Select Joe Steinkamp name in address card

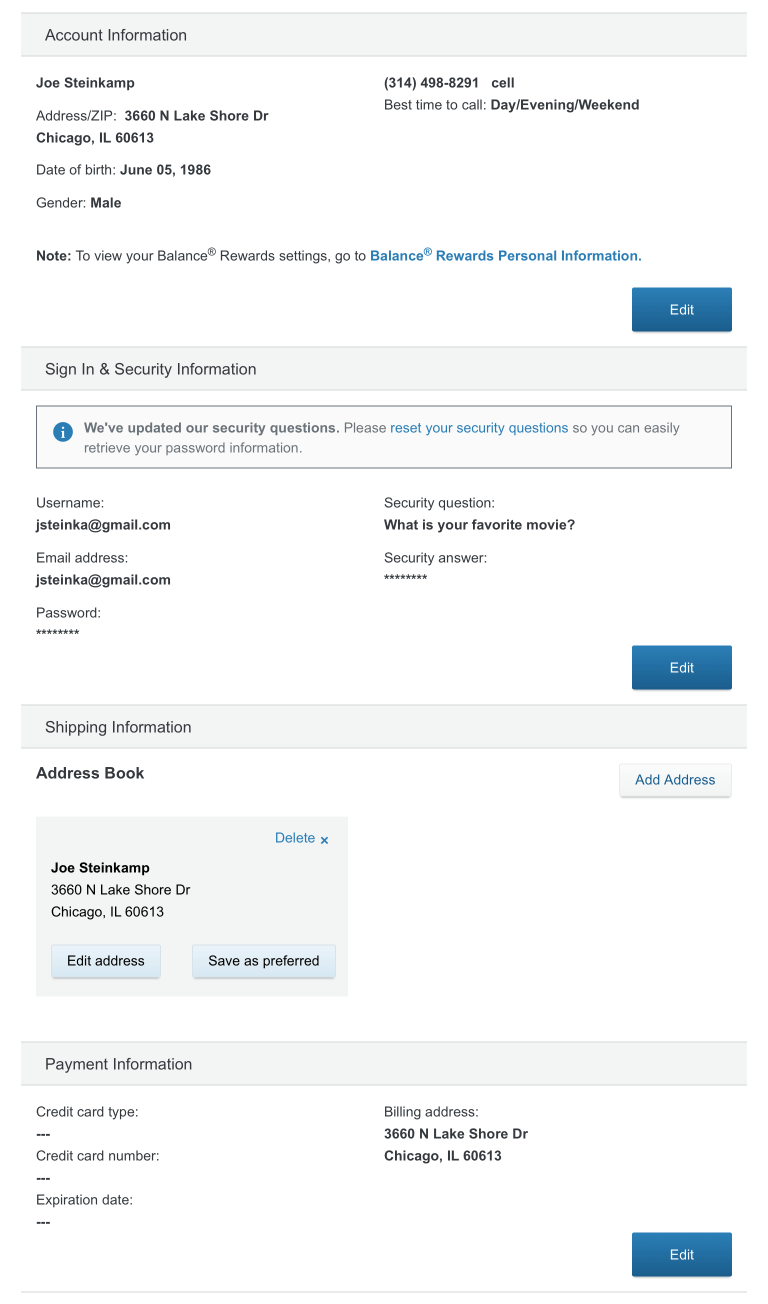point(100,868)
